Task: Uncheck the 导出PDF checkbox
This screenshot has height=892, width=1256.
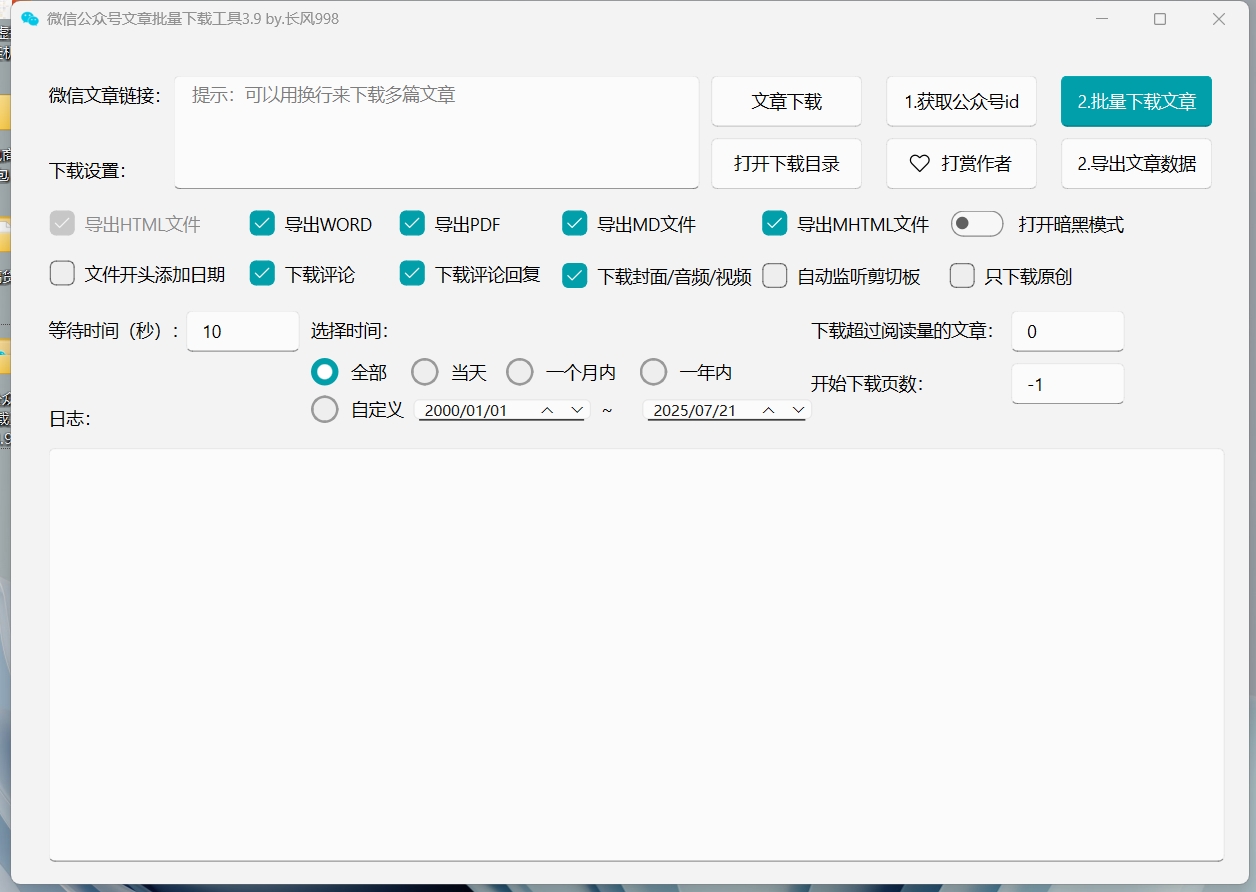Action: click(412, 224)
